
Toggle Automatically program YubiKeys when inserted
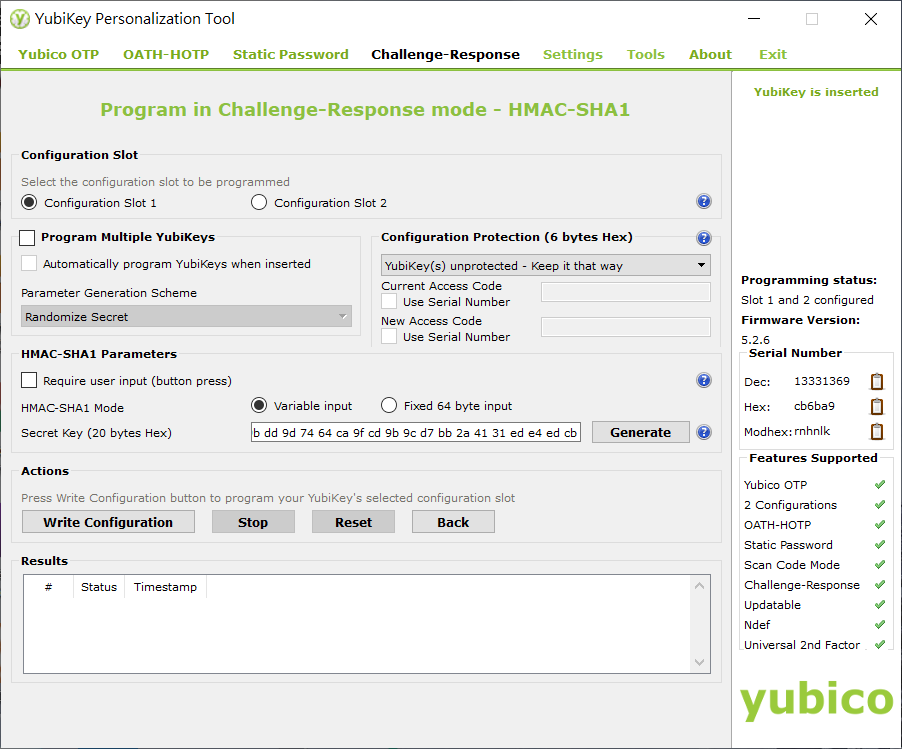pos(29,263)
